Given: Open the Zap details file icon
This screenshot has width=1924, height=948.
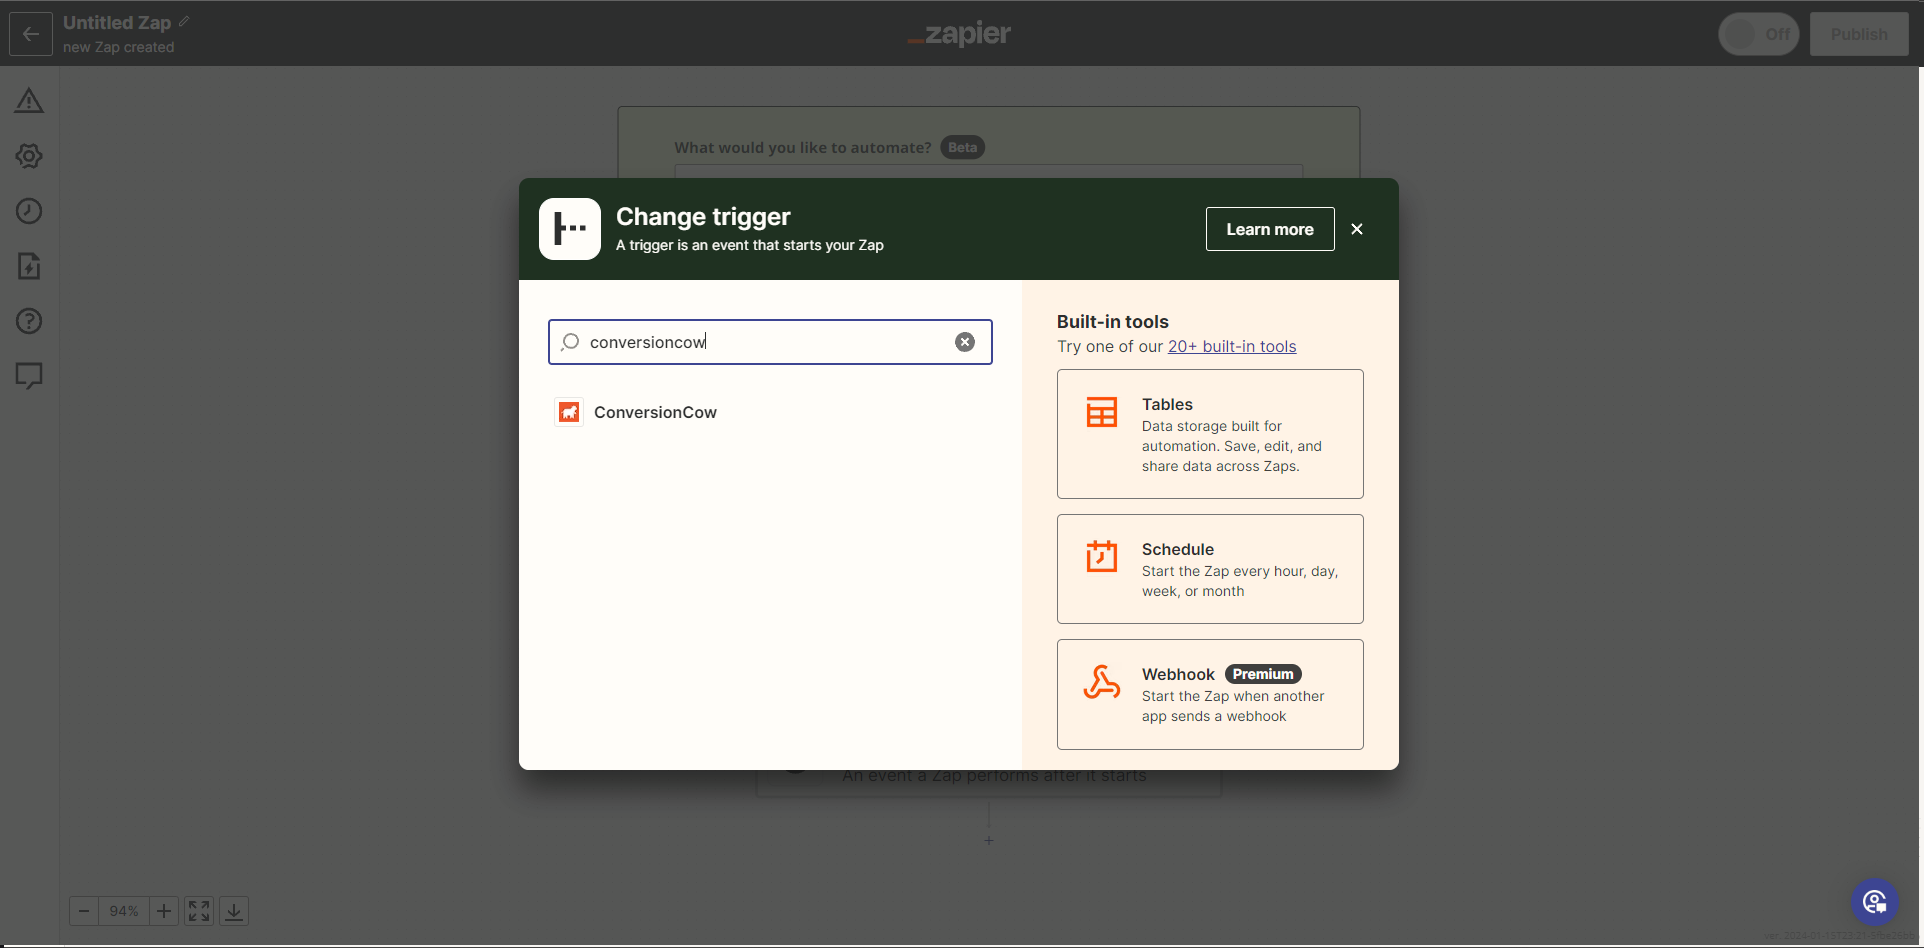Looking at the screenshot, I should coord(29,266).
